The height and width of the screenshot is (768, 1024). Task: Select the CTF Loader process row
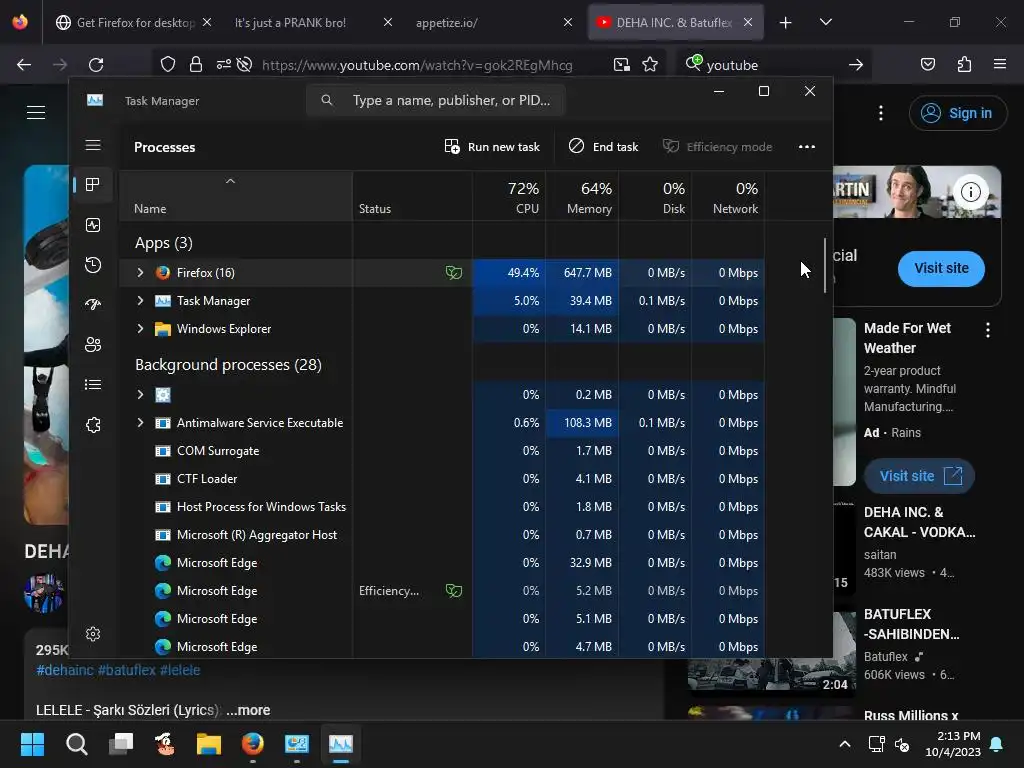click(441, 479)
